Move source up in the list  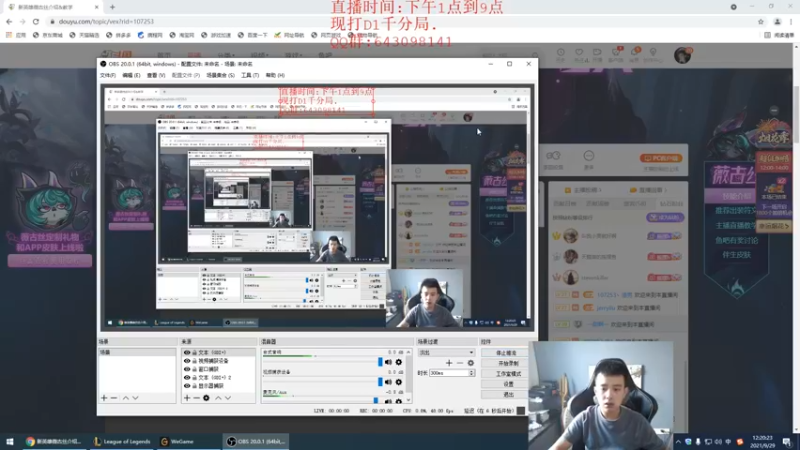click(x=218, y=397)
